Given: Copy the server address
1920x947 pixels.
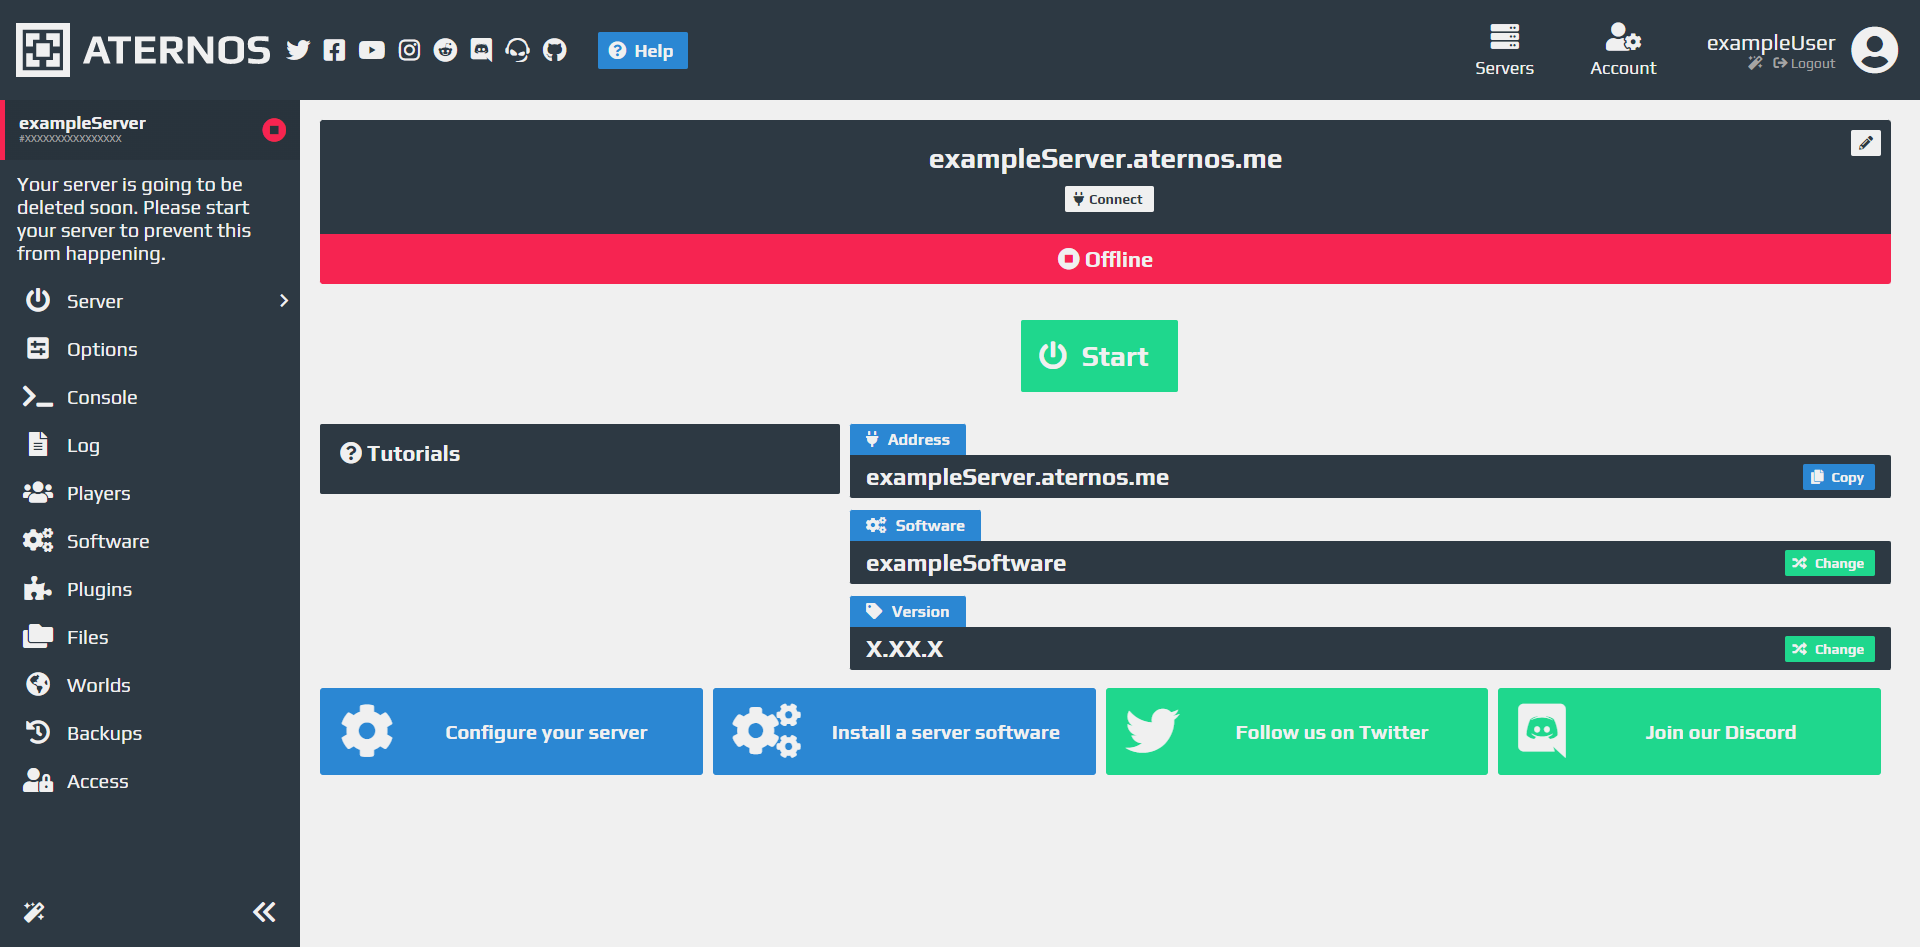Looking at the screenshot, I should coord(1838,477).
